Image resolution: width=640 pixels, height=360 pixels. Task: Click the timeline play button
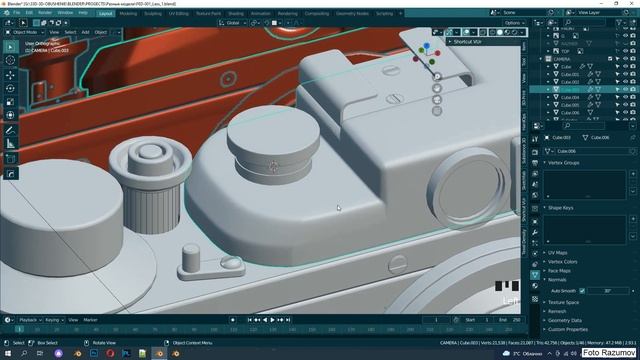[x=272, y=320]
